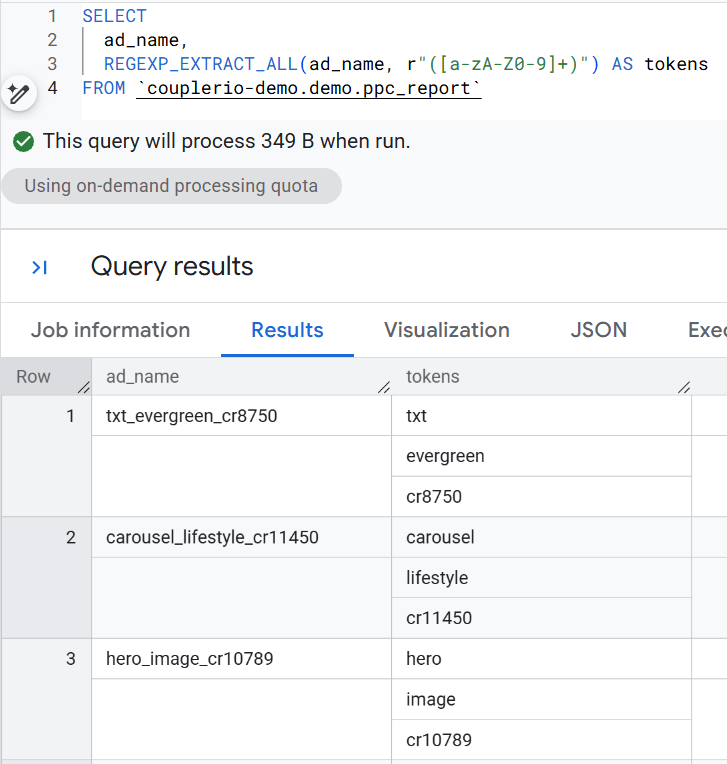727x764 pixels.
Task: Click the FROM keyword on line 4
Action: (x=104, y=88)
